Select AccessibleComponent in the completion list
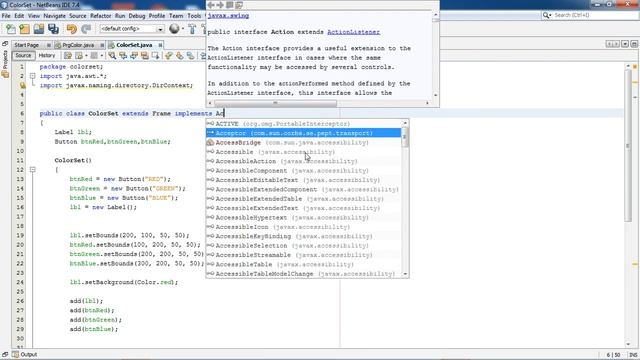Viewport: 640px width, 360px height. point(304,171)
